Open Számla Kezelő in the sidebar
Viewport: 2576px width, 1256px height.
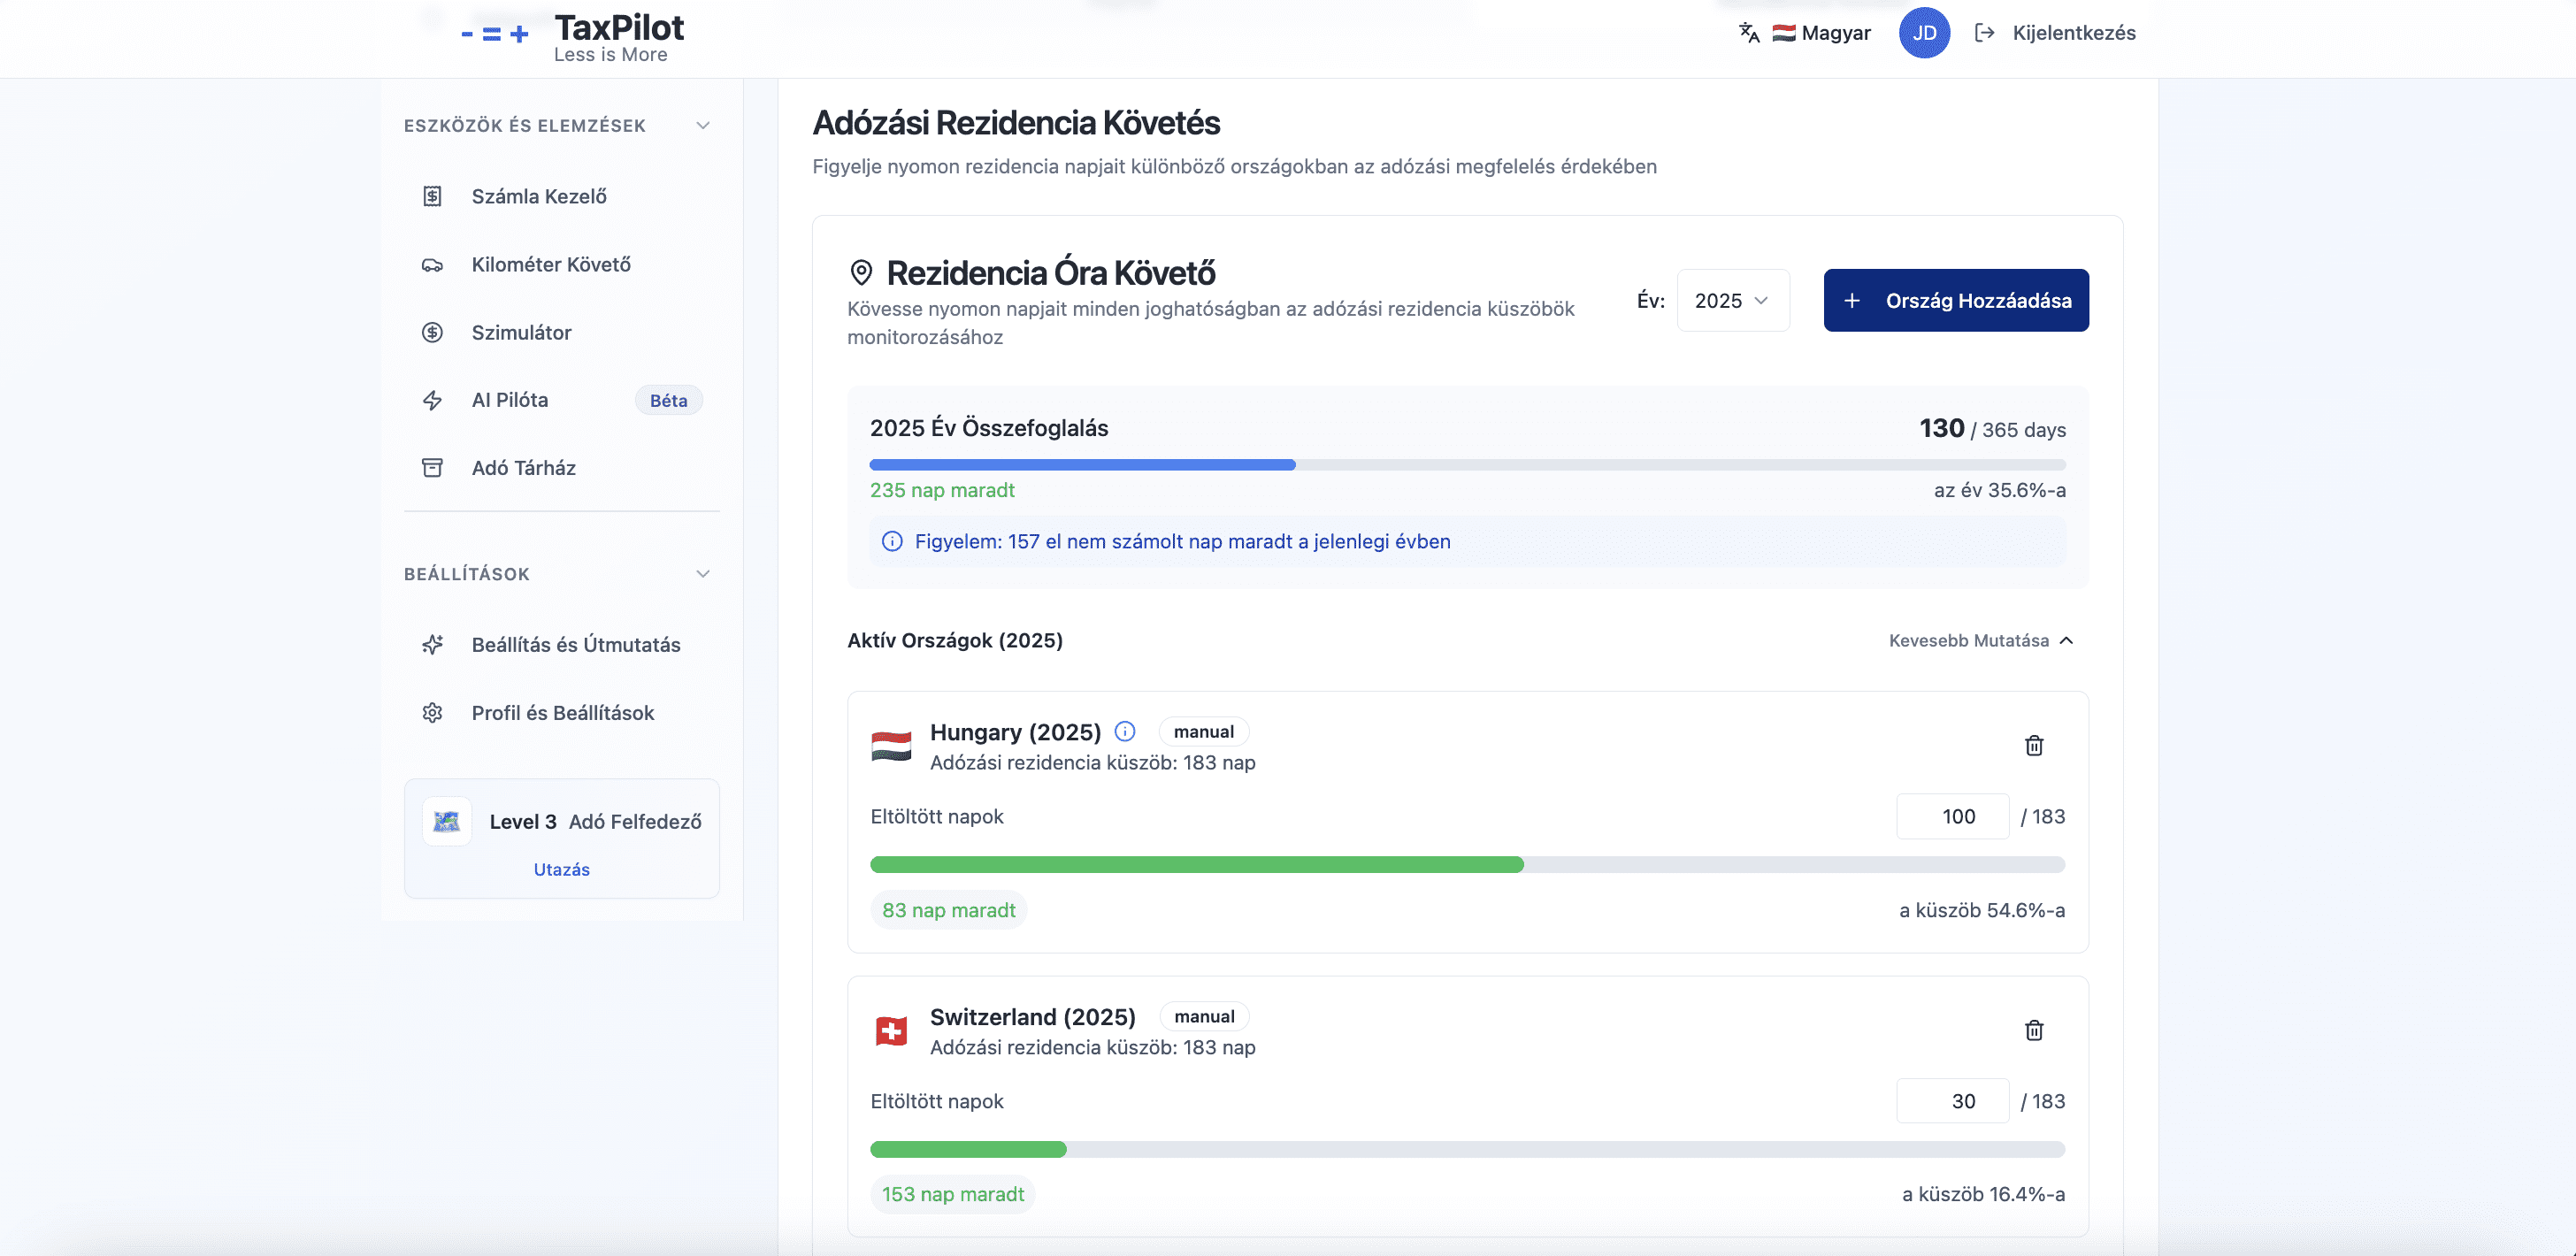(539, 197)
